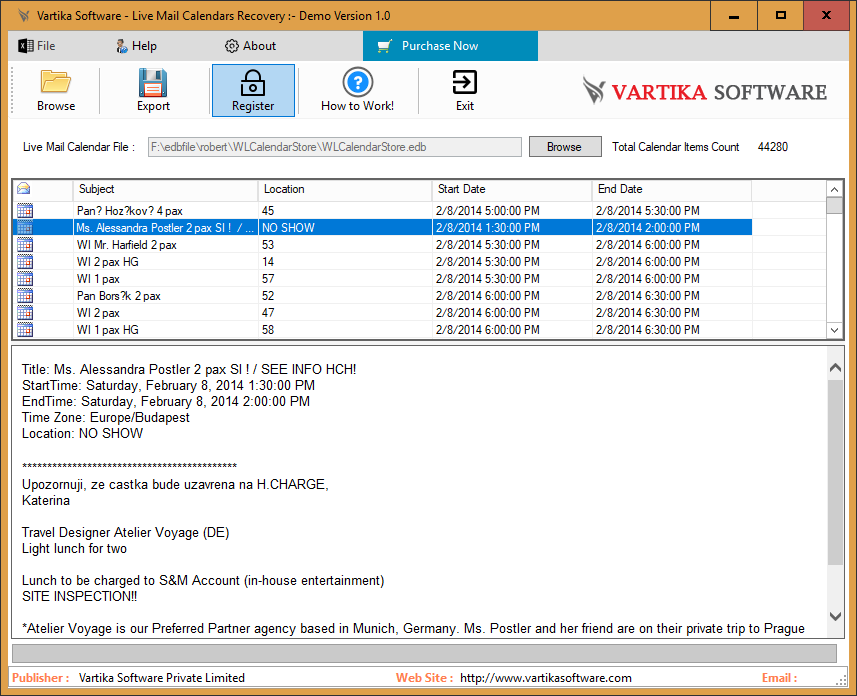Open the About menu
This screenshot has width=857, height=696.
click(x=250, y=46)
